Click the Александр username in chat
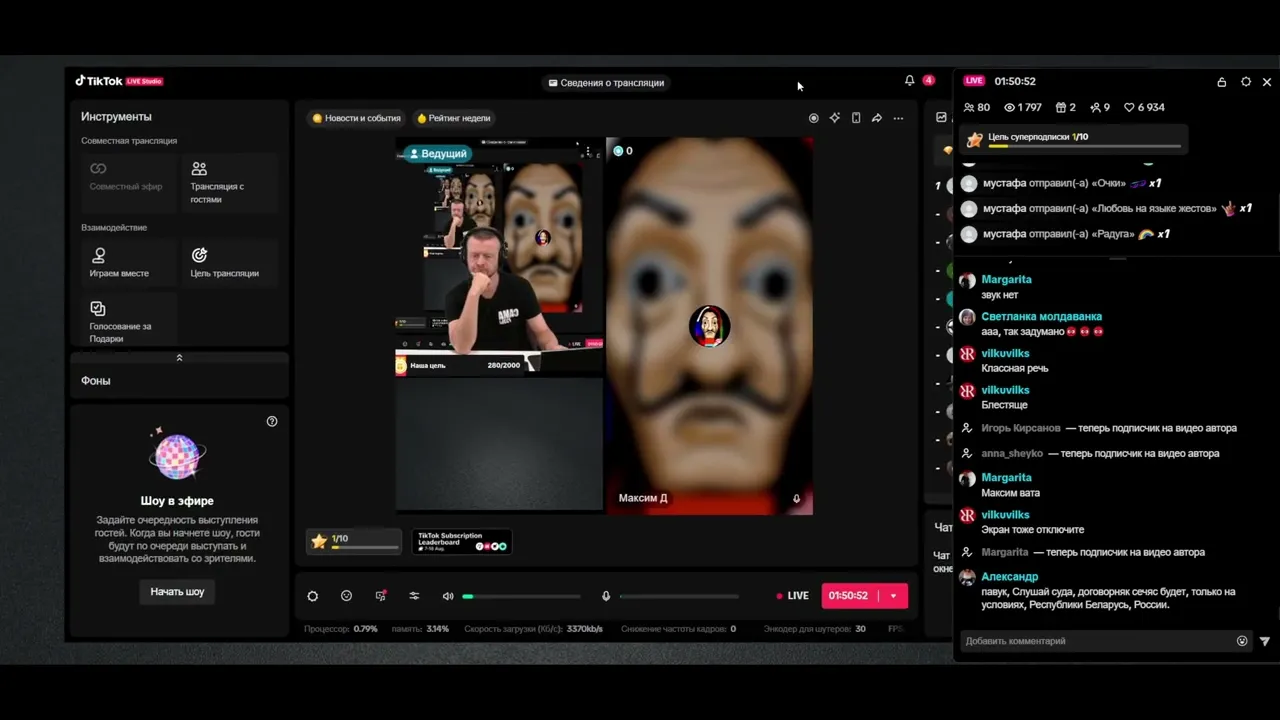This screenshot has height=720, width=1280. pyautogui.click(x=1009, y=577)
